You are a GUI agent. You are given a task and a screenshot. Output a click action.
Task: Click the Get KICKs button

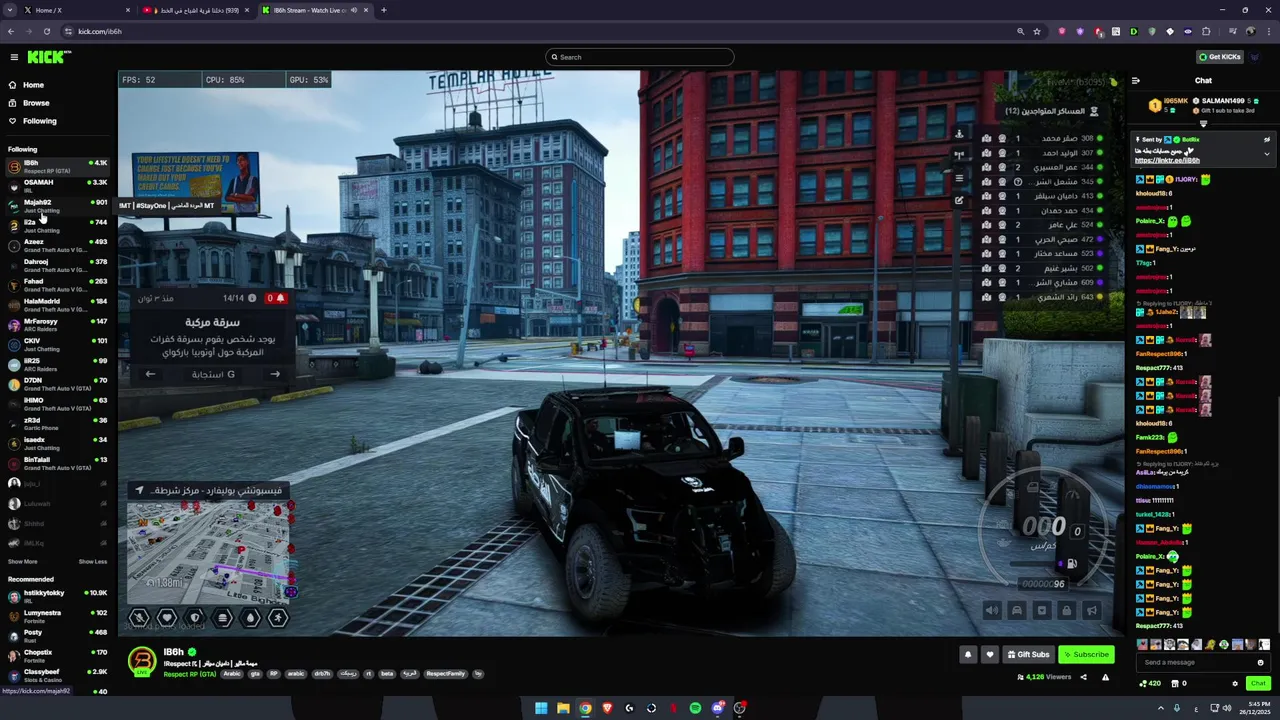coord(1220,57)
